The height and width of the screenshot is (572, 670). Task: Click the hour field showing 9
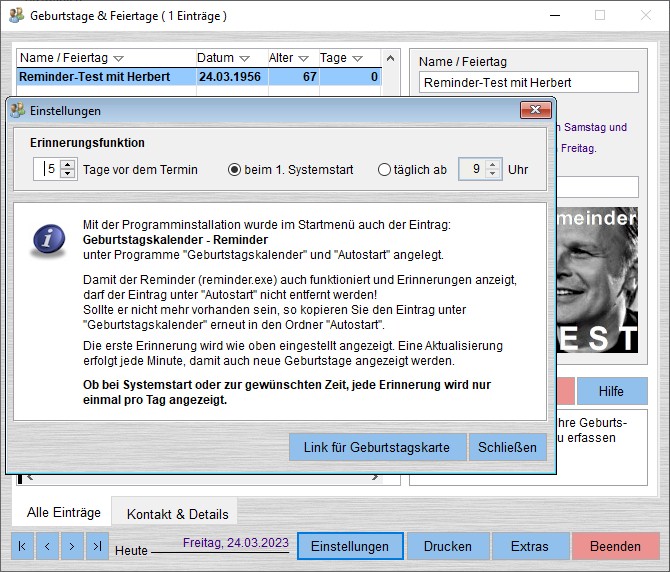pyautogui.click(x=472, y=169)
